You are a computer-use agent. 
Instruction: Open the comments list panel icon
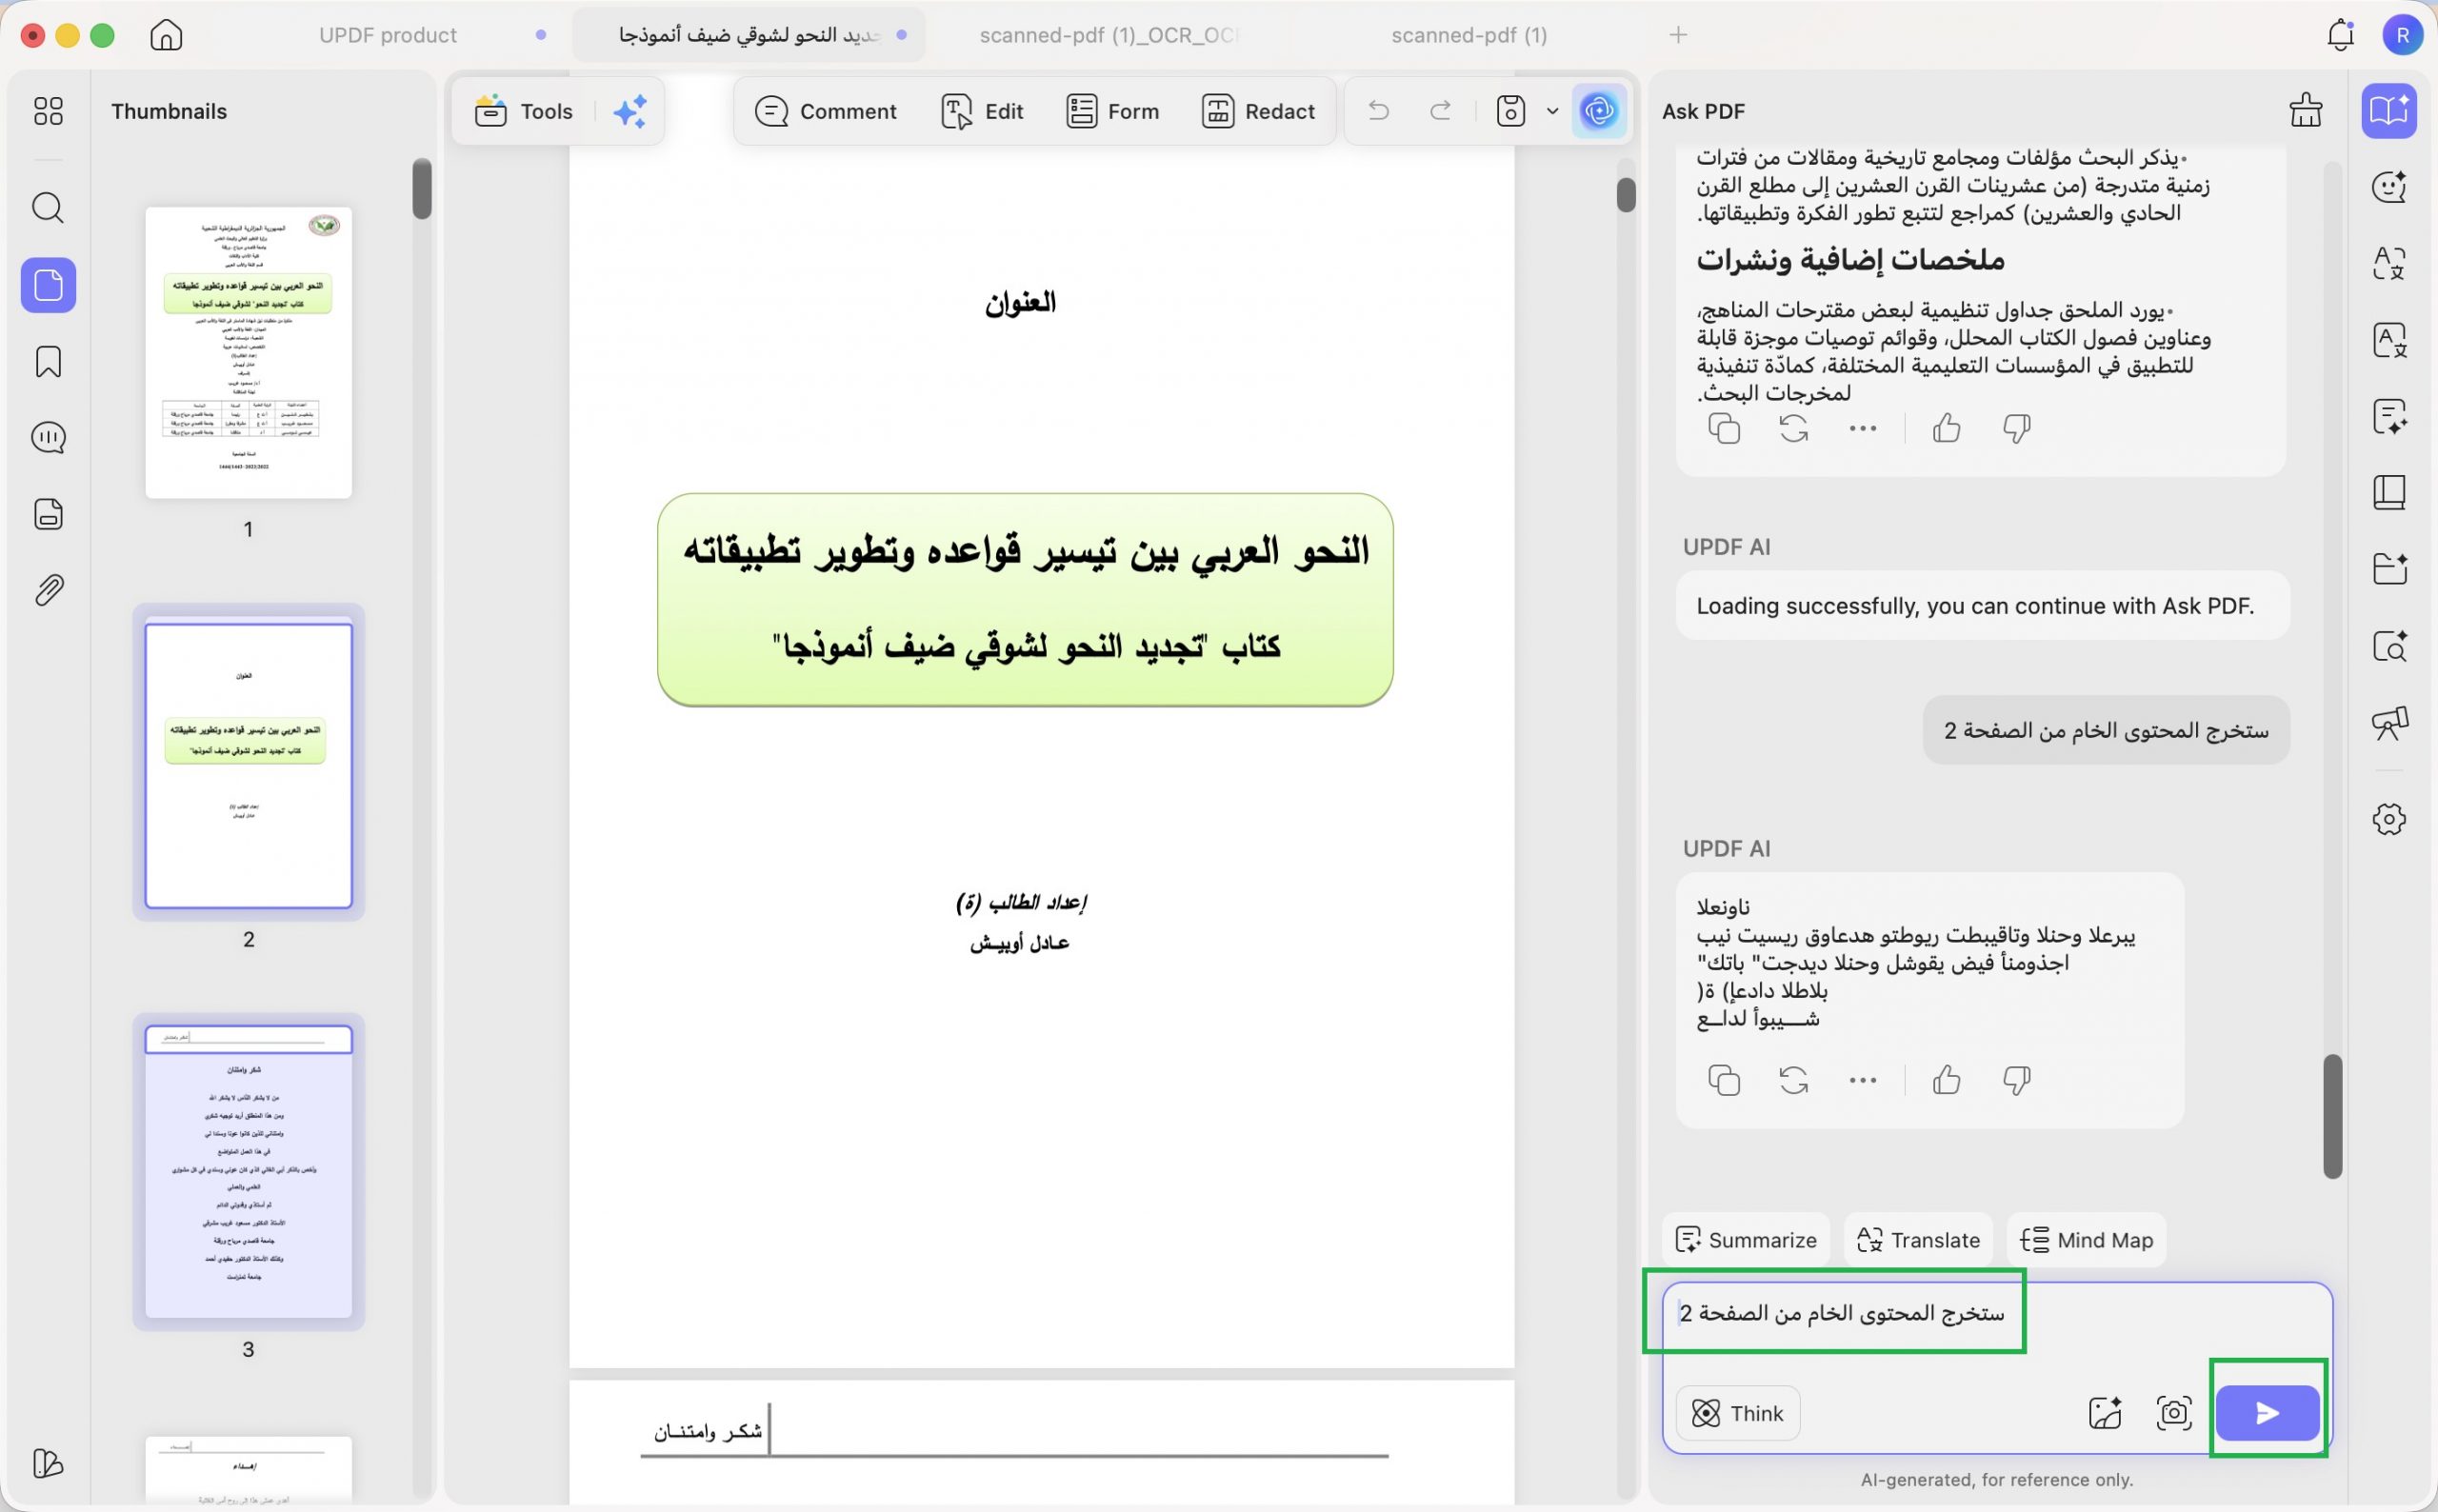click(x=48, y=437)
